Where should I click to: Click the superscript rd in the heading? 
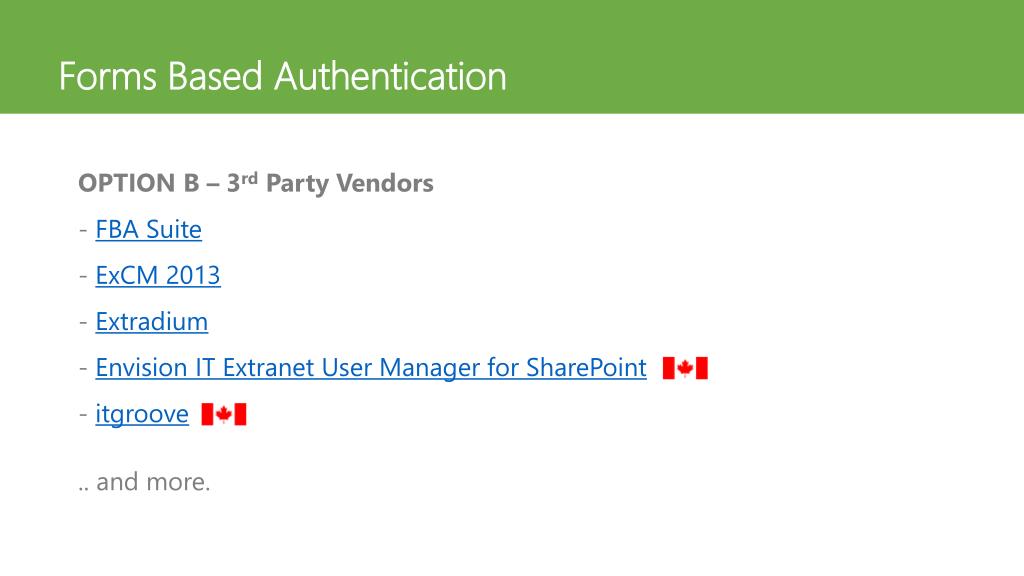coord(251,178)
